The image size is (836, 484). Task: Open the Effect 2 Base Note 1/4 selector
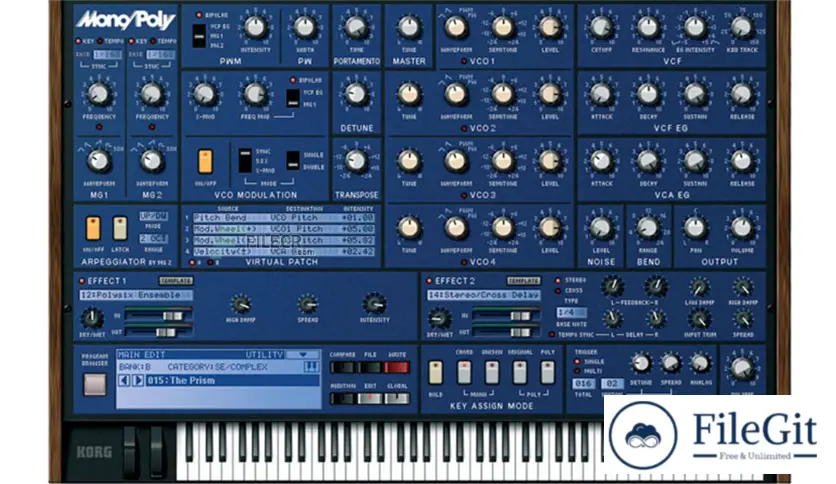click(571, 313)
